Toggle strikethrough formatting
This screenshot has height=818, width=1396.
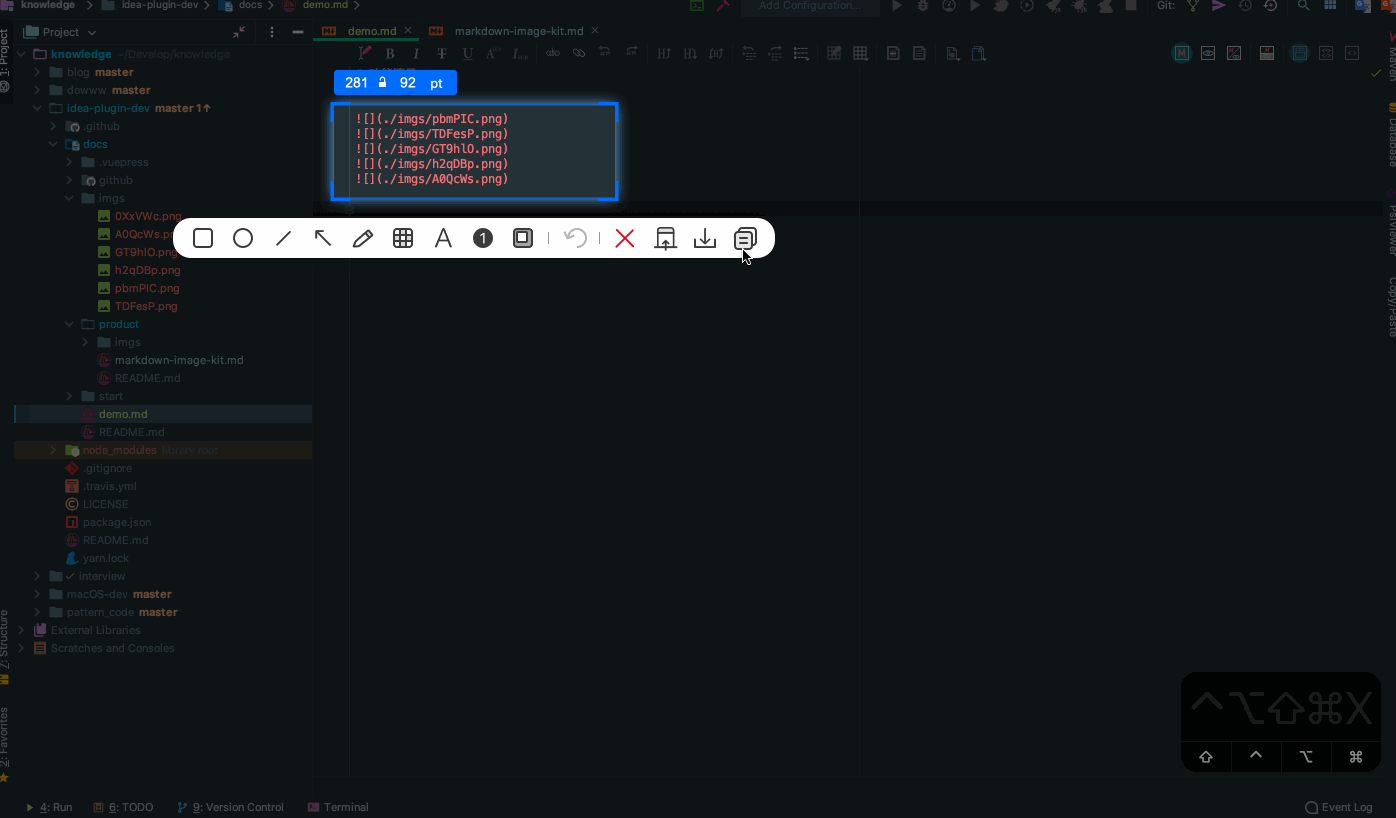pos(442,53)
